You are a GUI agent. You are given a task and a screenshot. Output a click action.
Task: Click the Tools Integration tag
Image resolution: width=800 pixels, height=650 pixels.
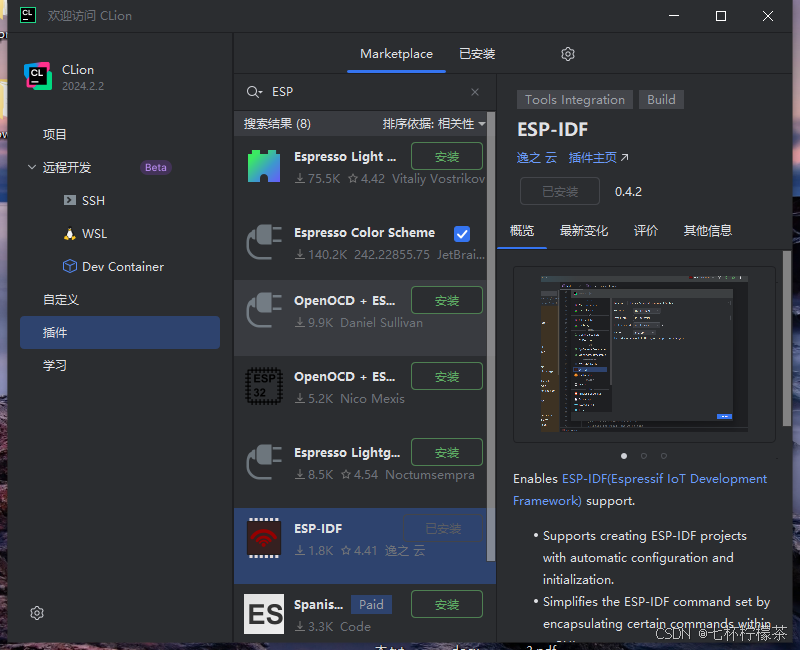click(575, 99)
